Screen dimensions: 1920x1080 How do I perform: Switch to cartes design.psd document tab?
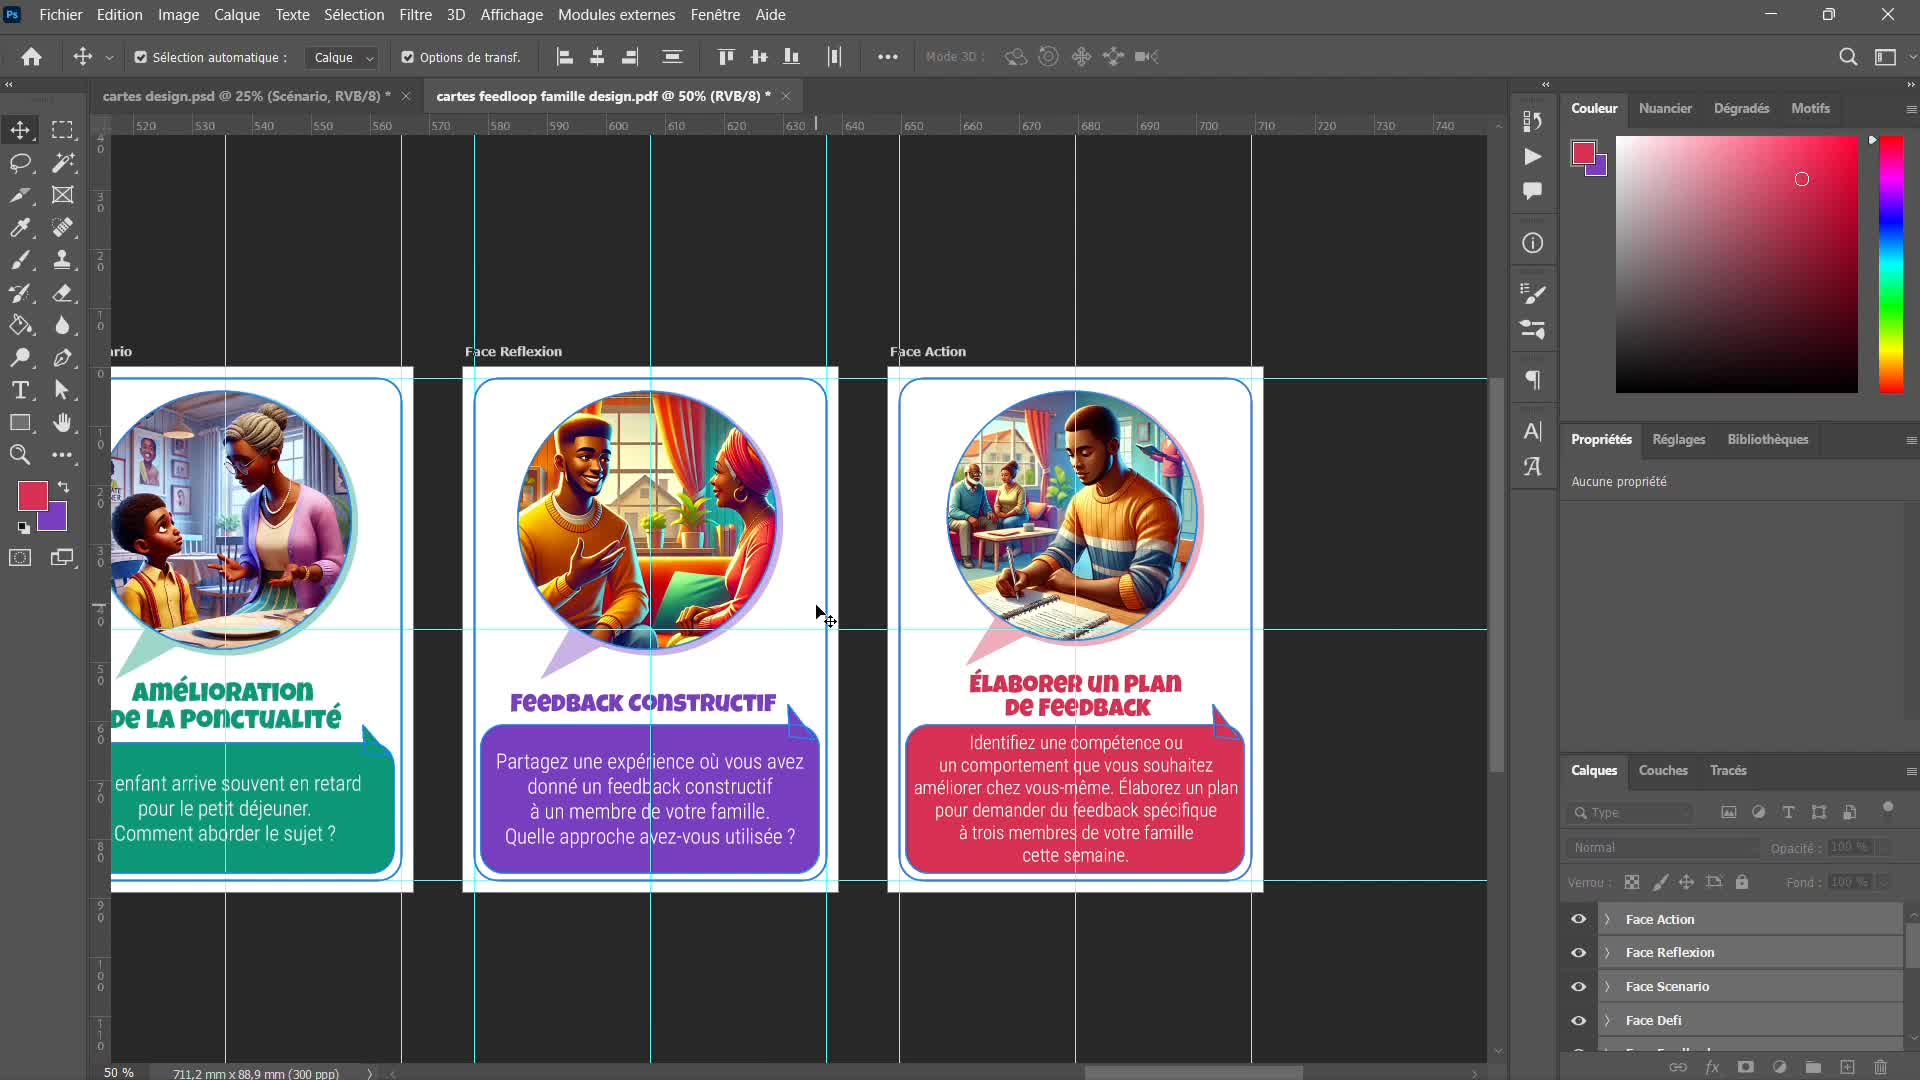pyautogui.click(x=247, y=96)
